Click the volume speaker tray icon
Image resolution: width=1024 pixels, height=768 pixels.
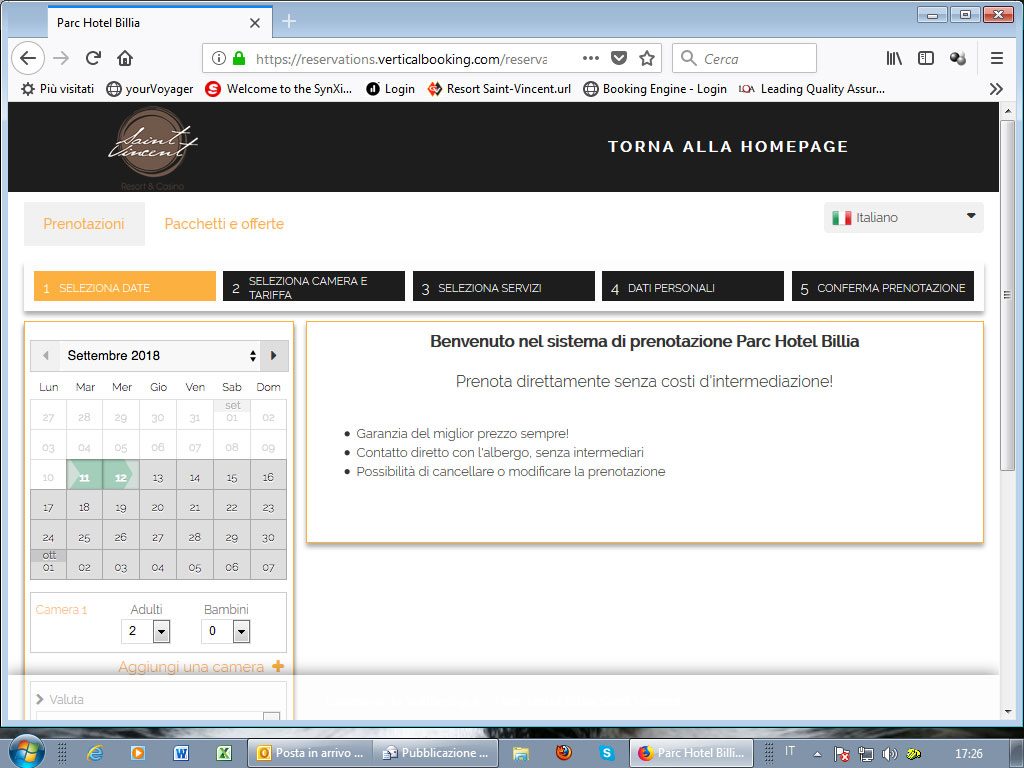point(889,754)
